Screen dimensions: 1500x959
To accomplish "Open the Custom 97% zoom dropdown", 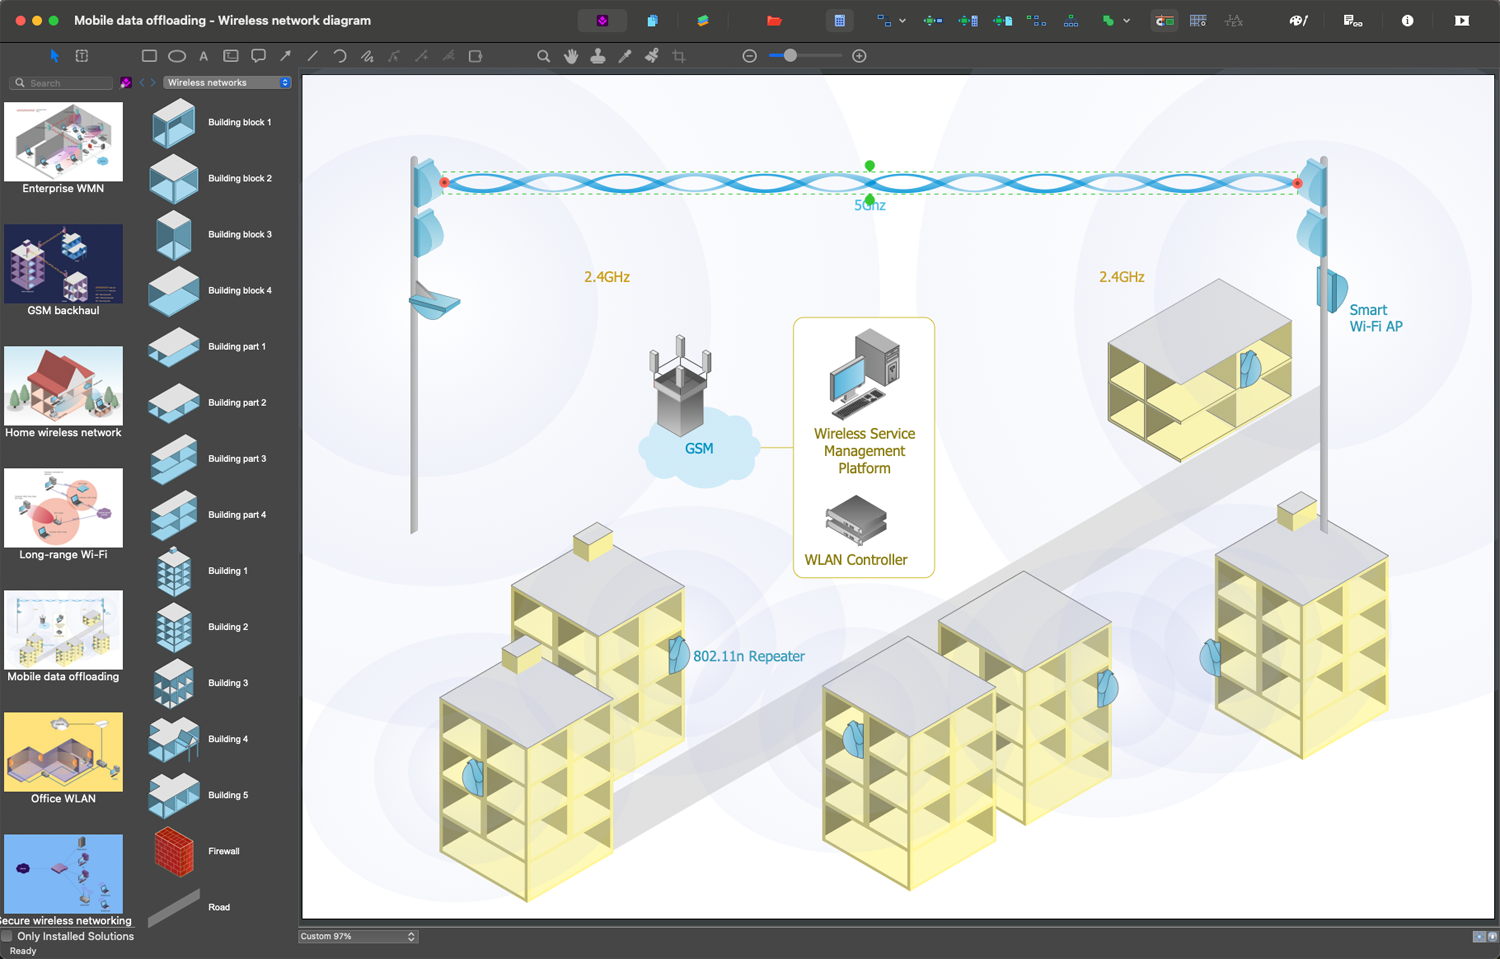I will (357, 937).
